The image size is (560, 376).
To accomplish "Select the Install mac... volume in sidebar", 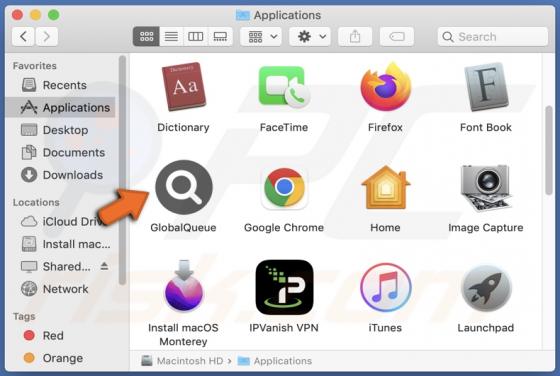I will click(60, 244).
